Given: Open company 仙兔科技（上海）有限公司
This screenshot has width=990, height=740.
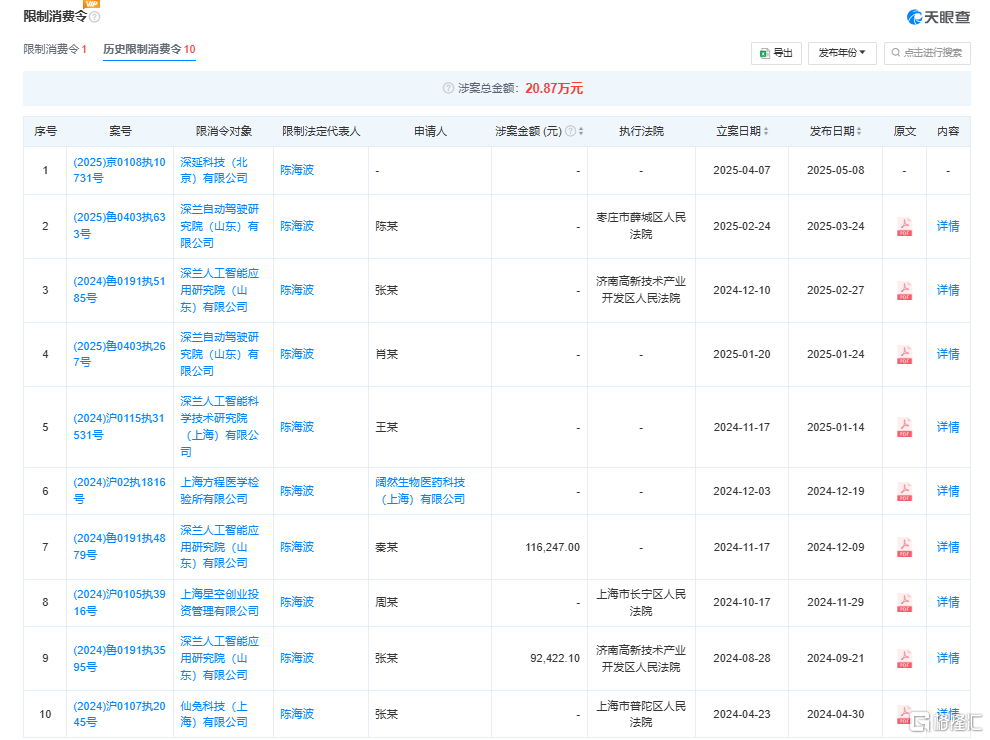Looking at the screenshot, I should [x=214, y=713].
